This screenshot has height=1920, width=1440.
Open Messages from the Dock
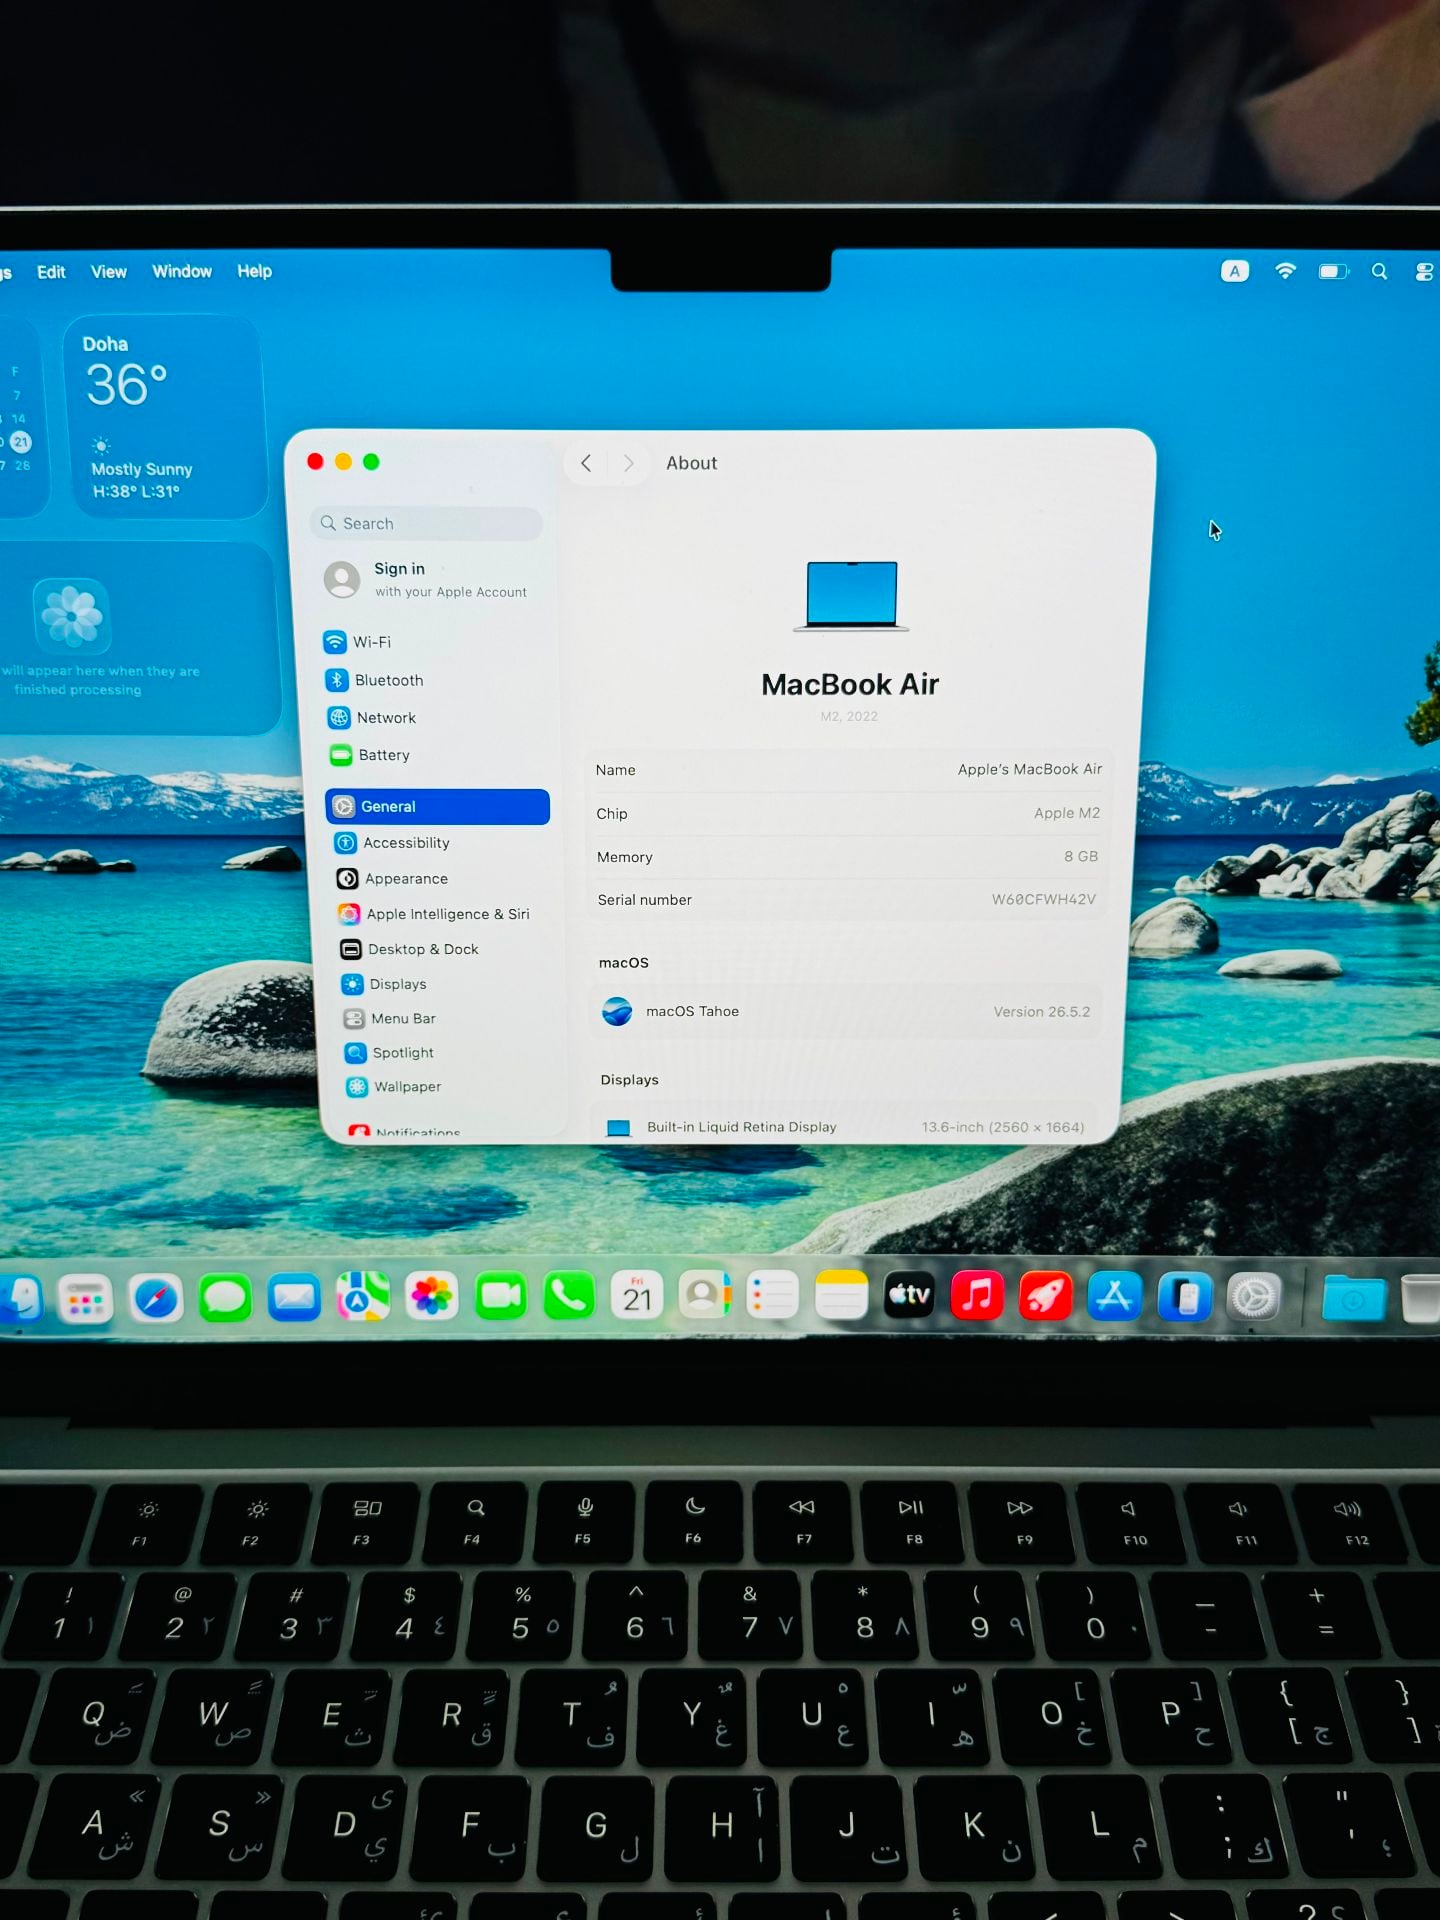[225, 1298]
